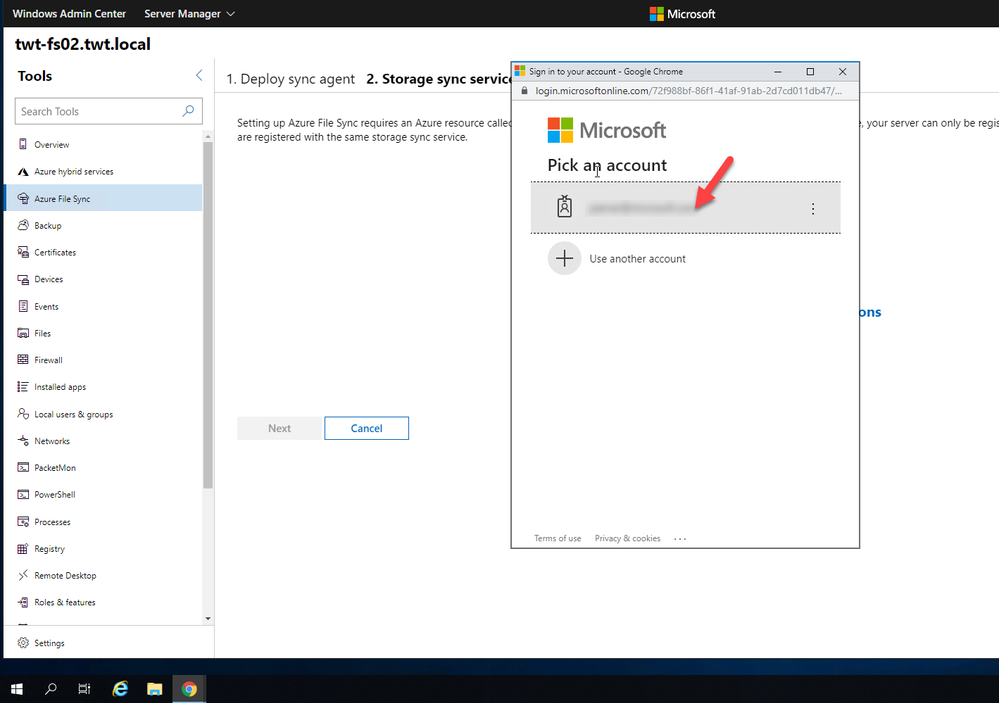Viewport: 999px width, 703px height.
Task: Open the Networks tool icon
Action: point(23,440)
